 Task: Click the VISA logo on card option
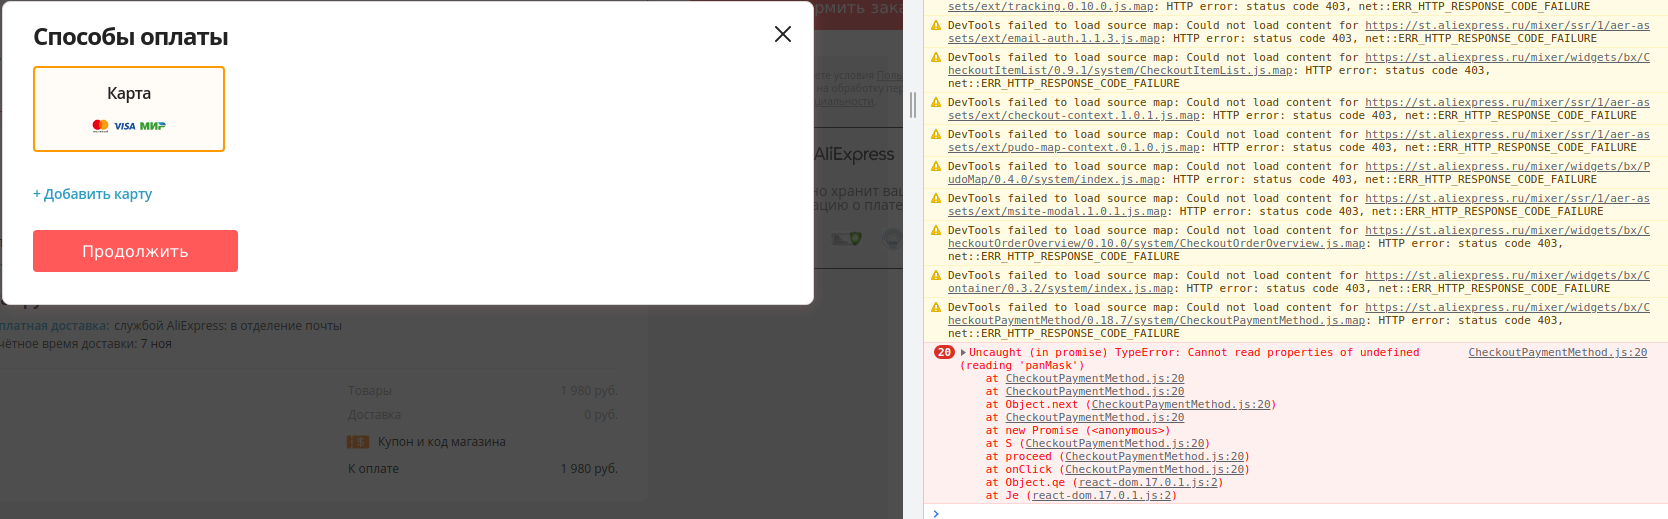[124, 126]
